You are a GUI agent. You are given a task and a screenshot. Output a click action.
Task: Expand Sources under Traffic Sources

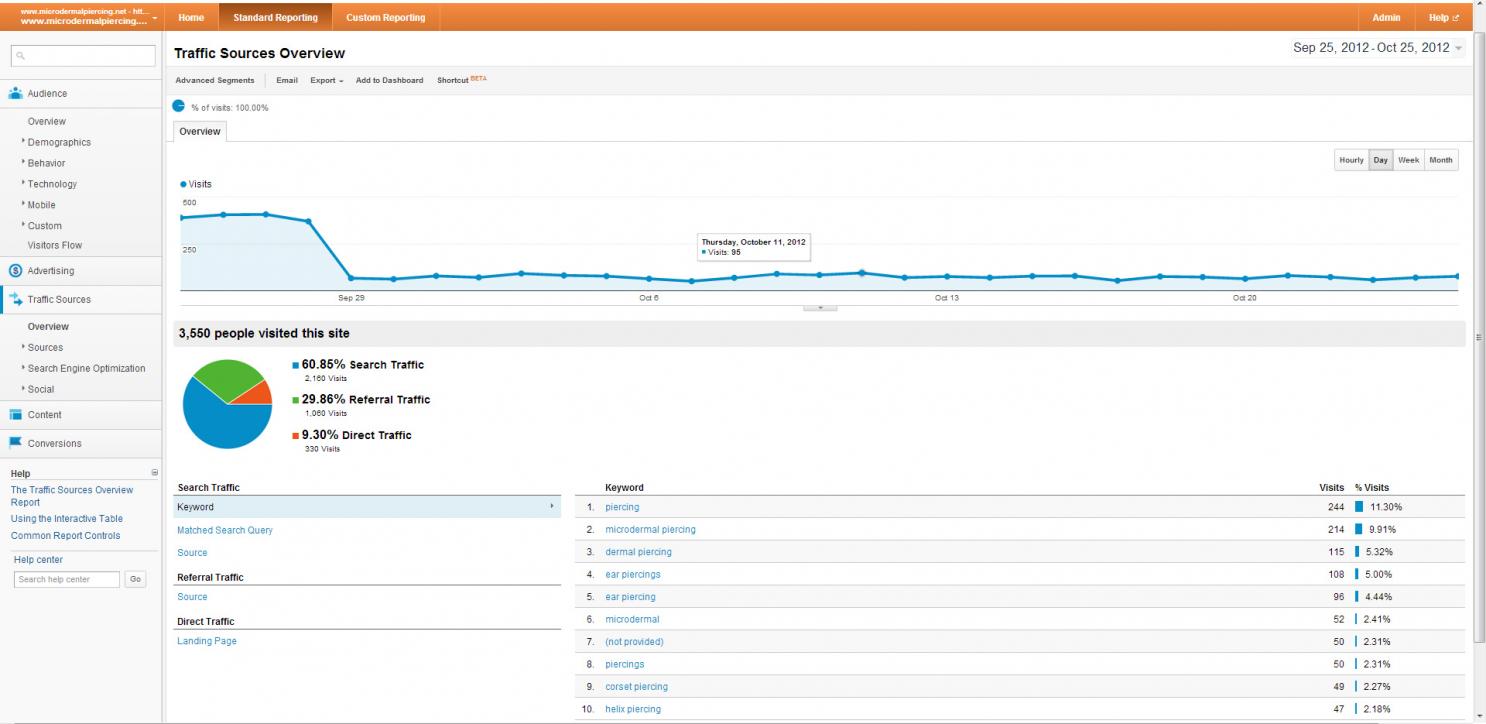[45, 347]
